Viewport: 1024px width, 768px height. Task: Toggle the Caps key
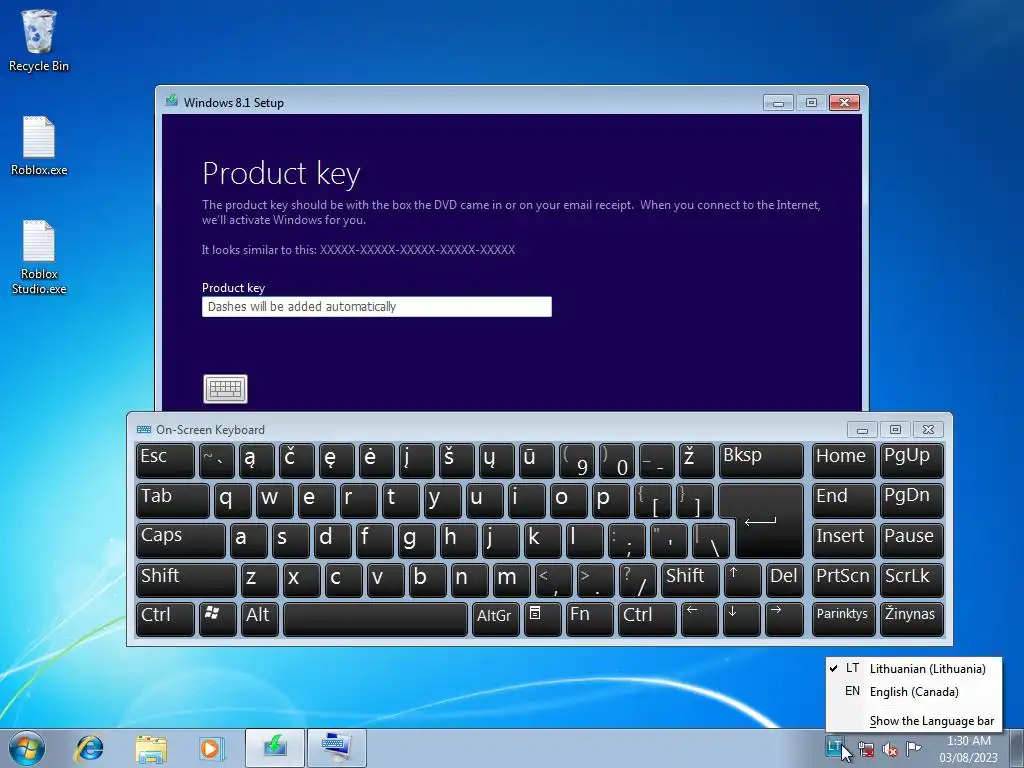coord(181,540)
